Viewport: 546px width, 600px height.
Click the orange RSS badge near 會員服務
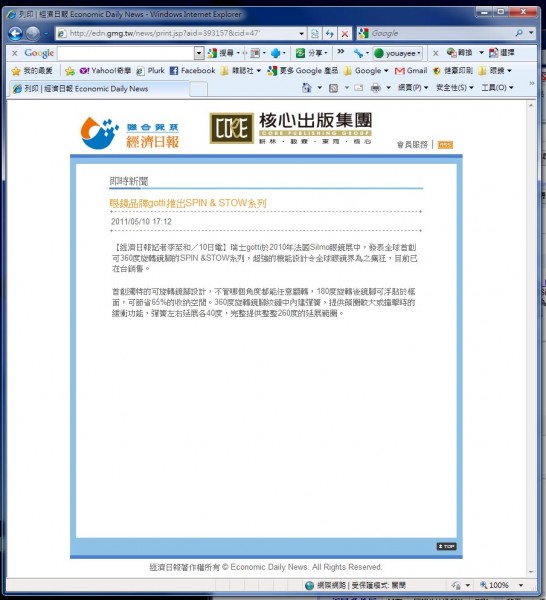click(445, 145)
